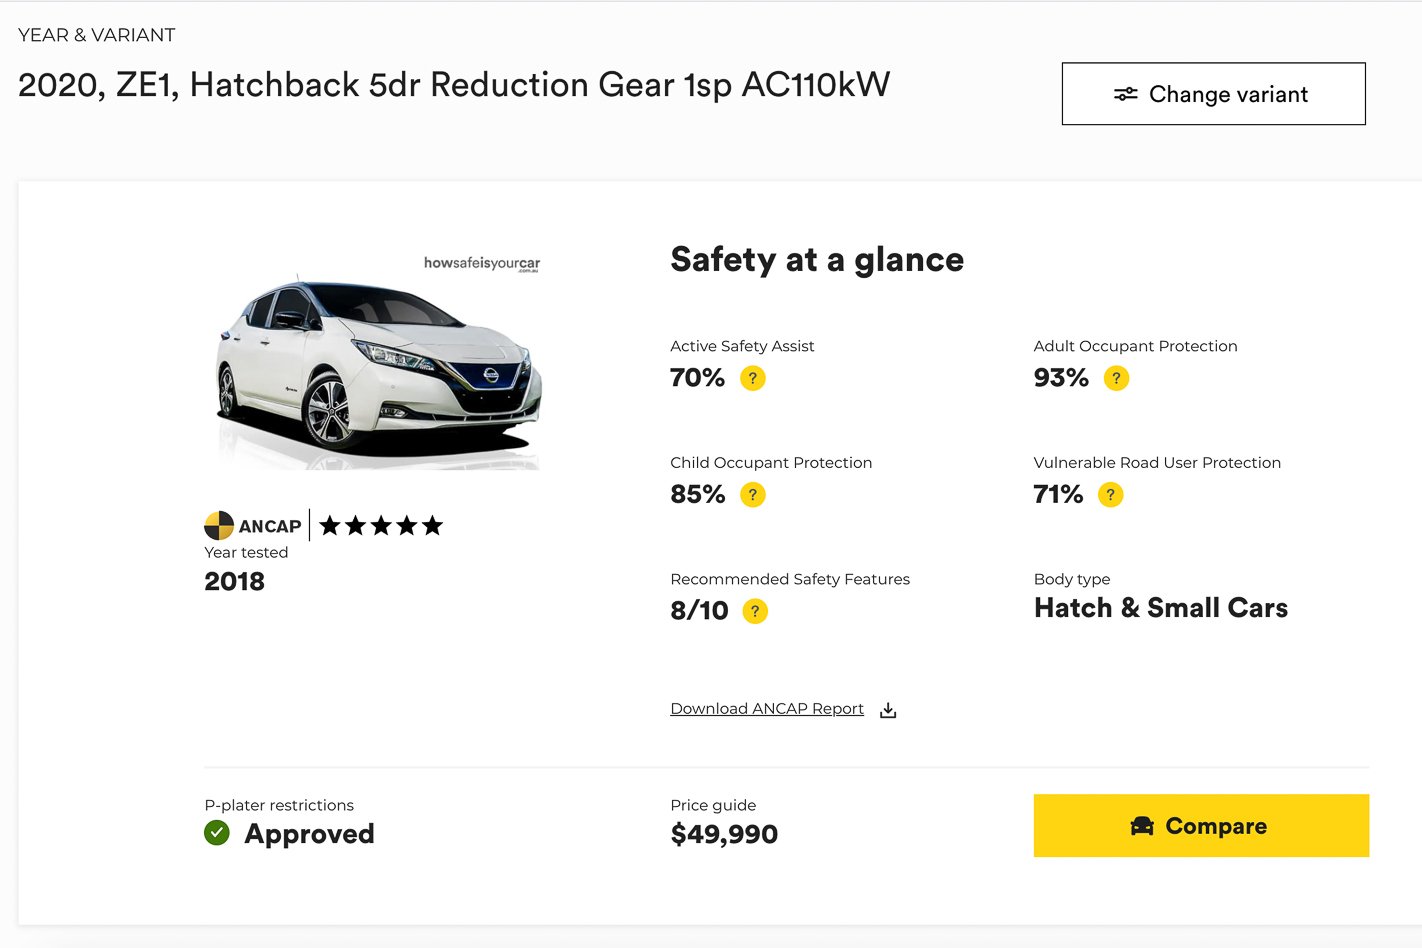
Task: Click the sliders icon in Change variant
Action: (x=1126, y=94)
